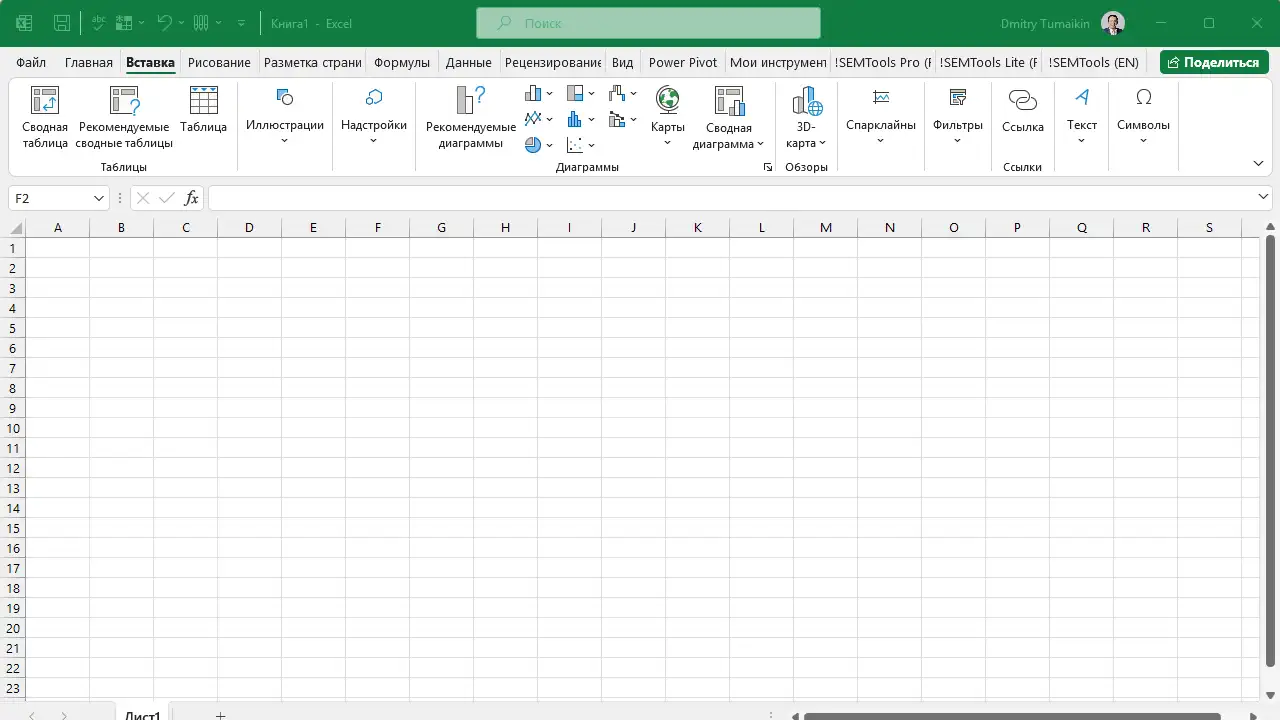The height and width of the screenshot is (720, 1280).
Task: Switch to the Рисование tab
Action: click(x=219, y=62)
